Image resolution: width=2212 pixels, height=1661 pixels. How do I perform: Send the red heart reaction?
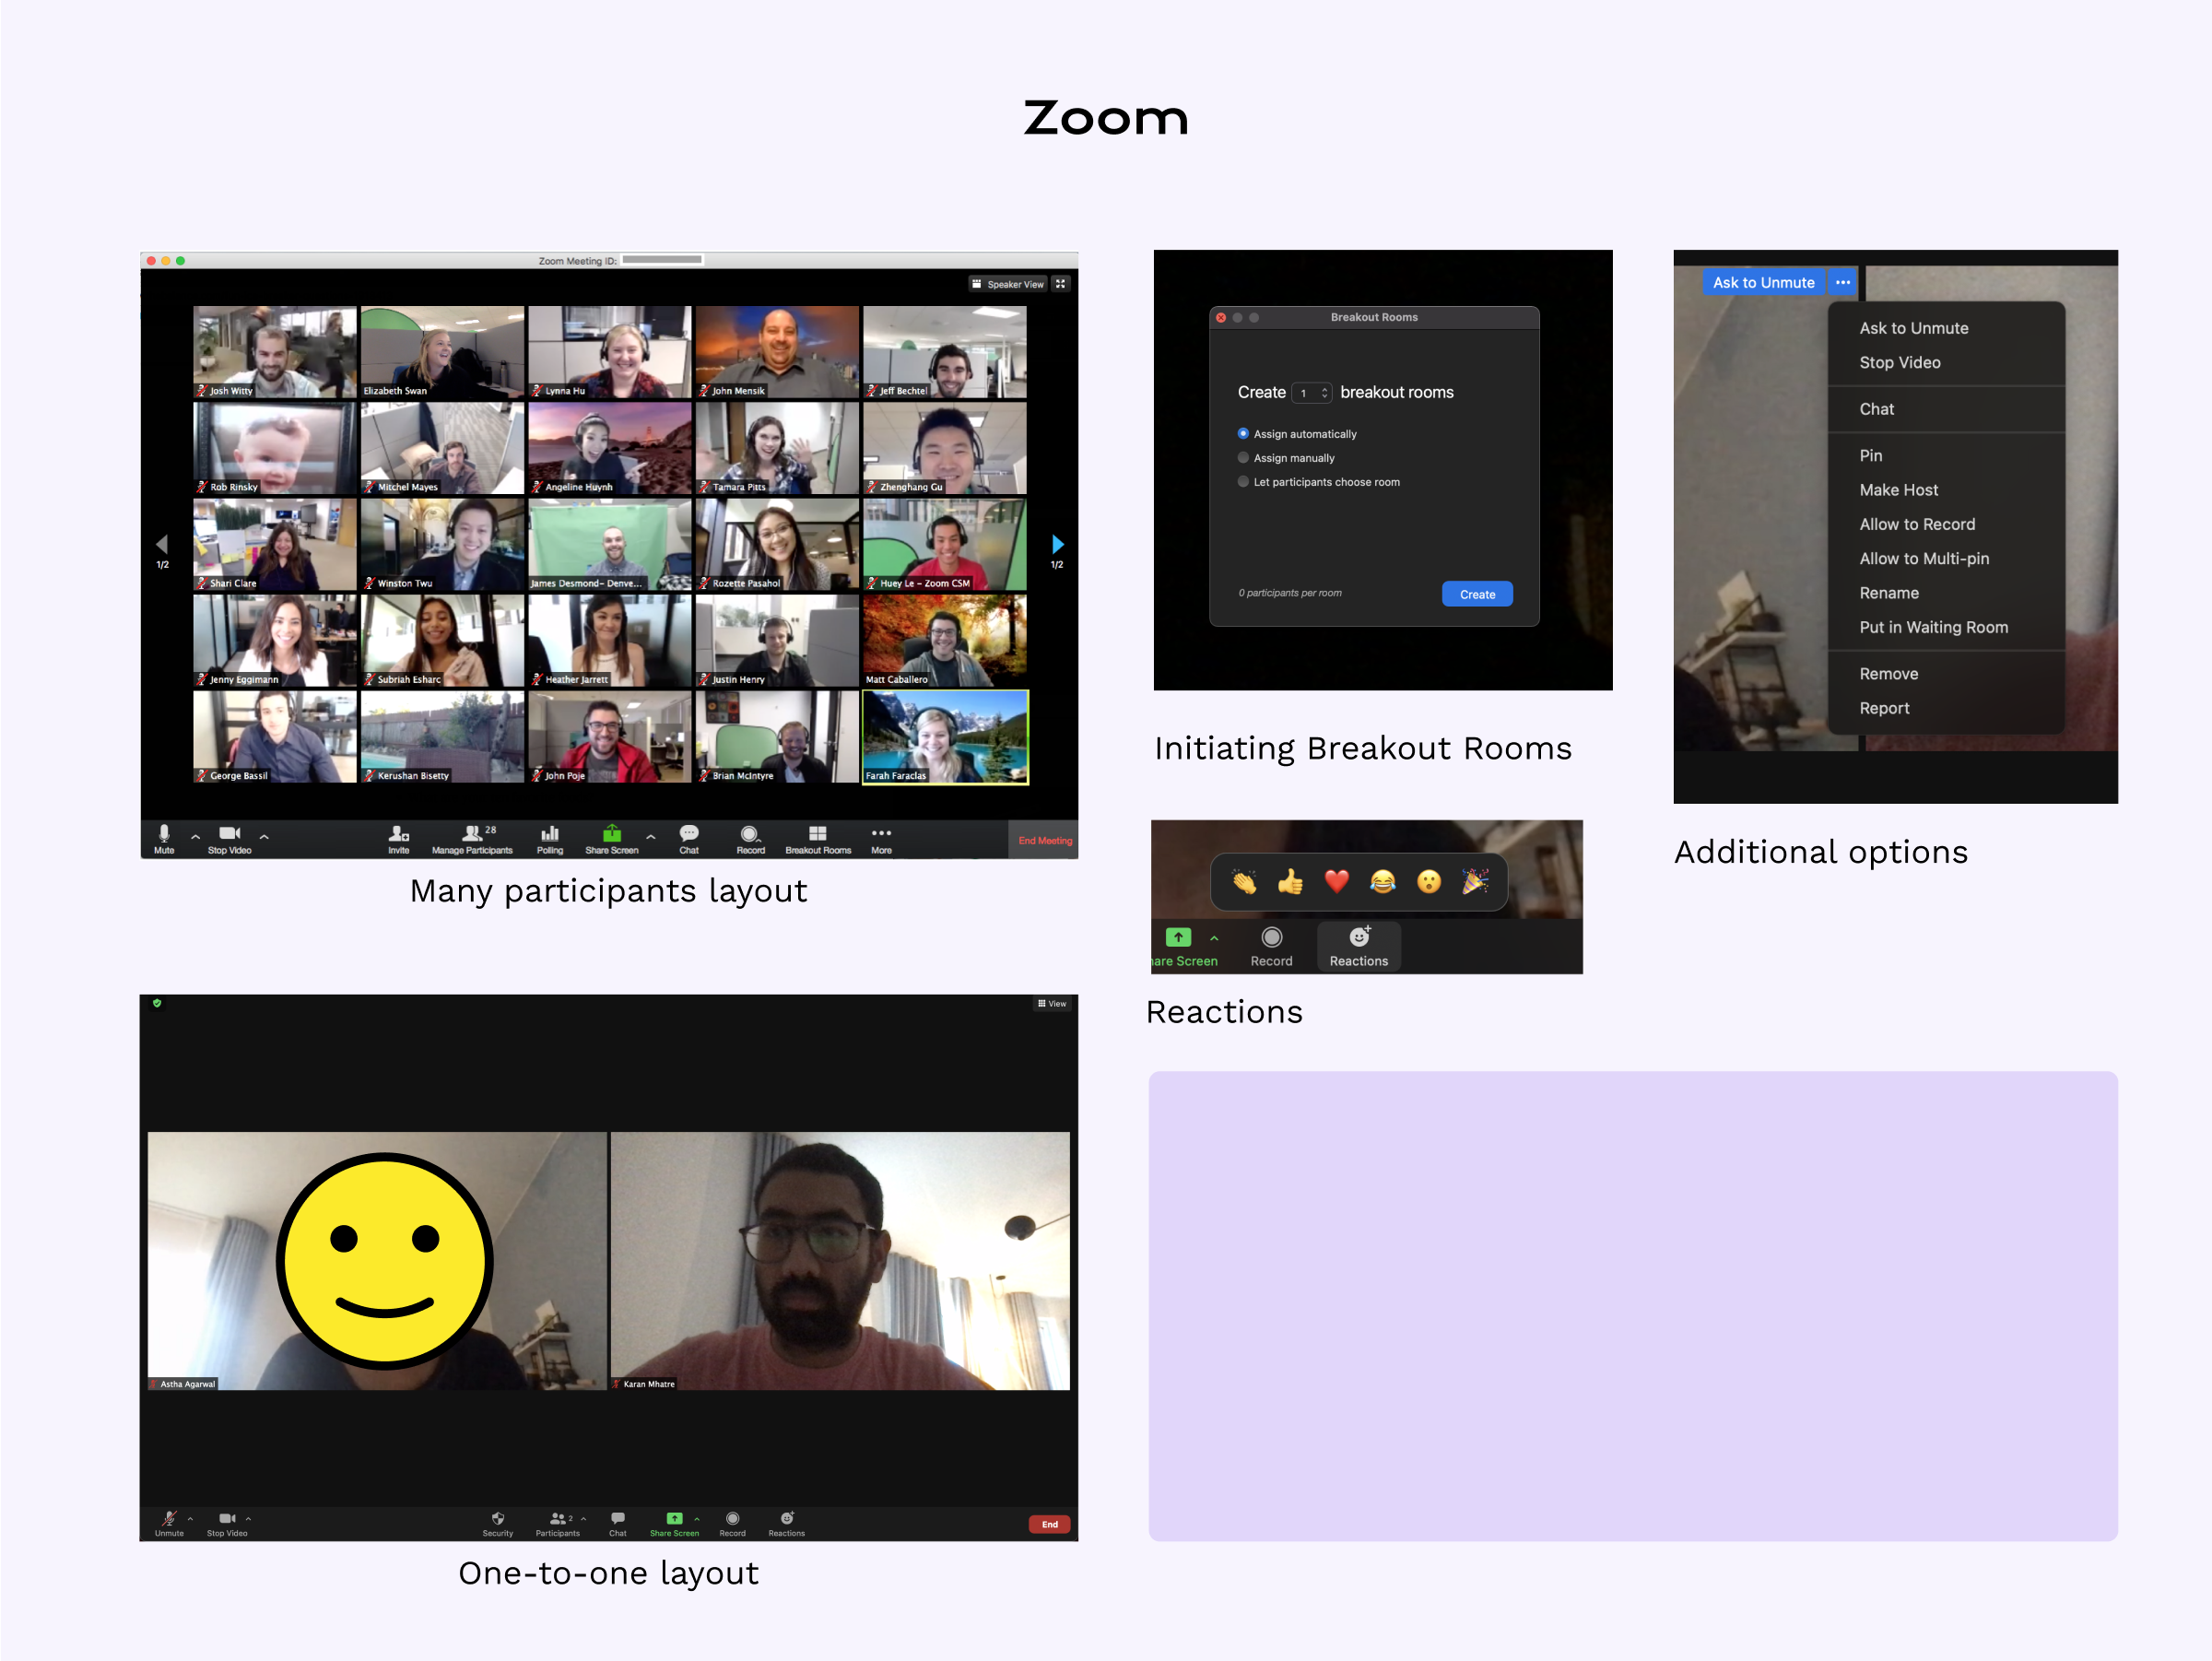(x=1337, y=881)
